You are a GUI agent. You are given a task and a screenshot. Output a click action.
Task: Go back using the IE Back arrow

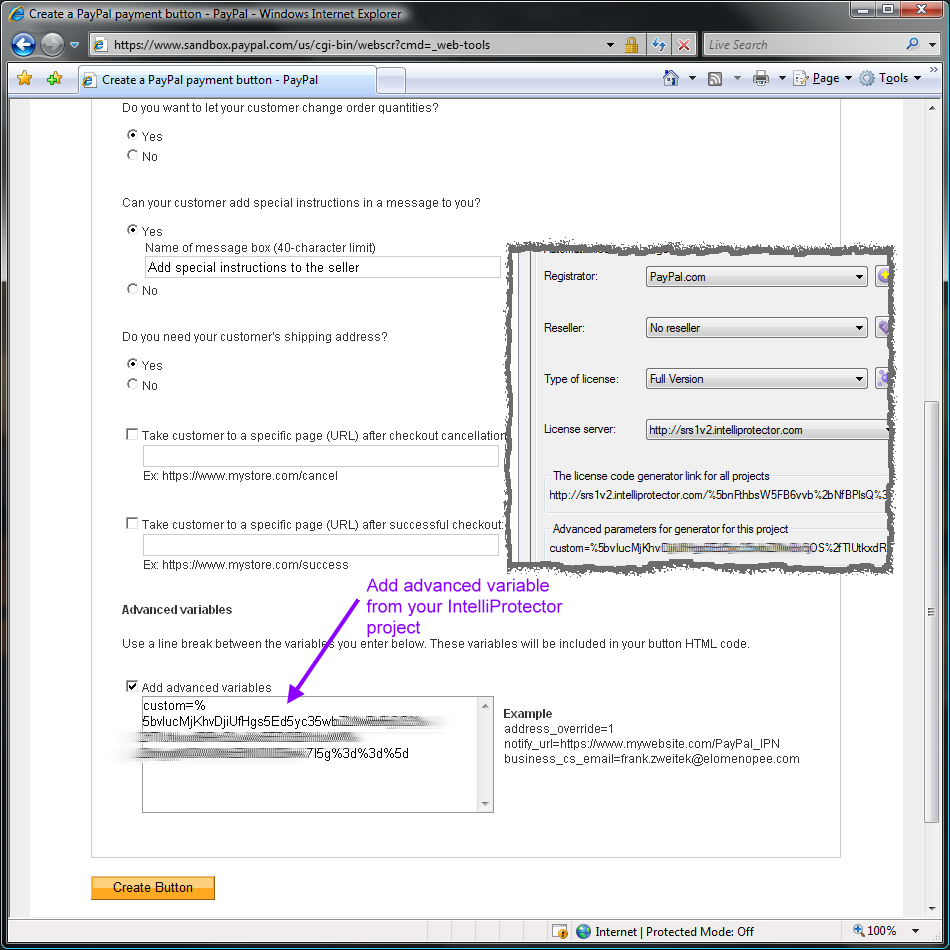point(23,44)
